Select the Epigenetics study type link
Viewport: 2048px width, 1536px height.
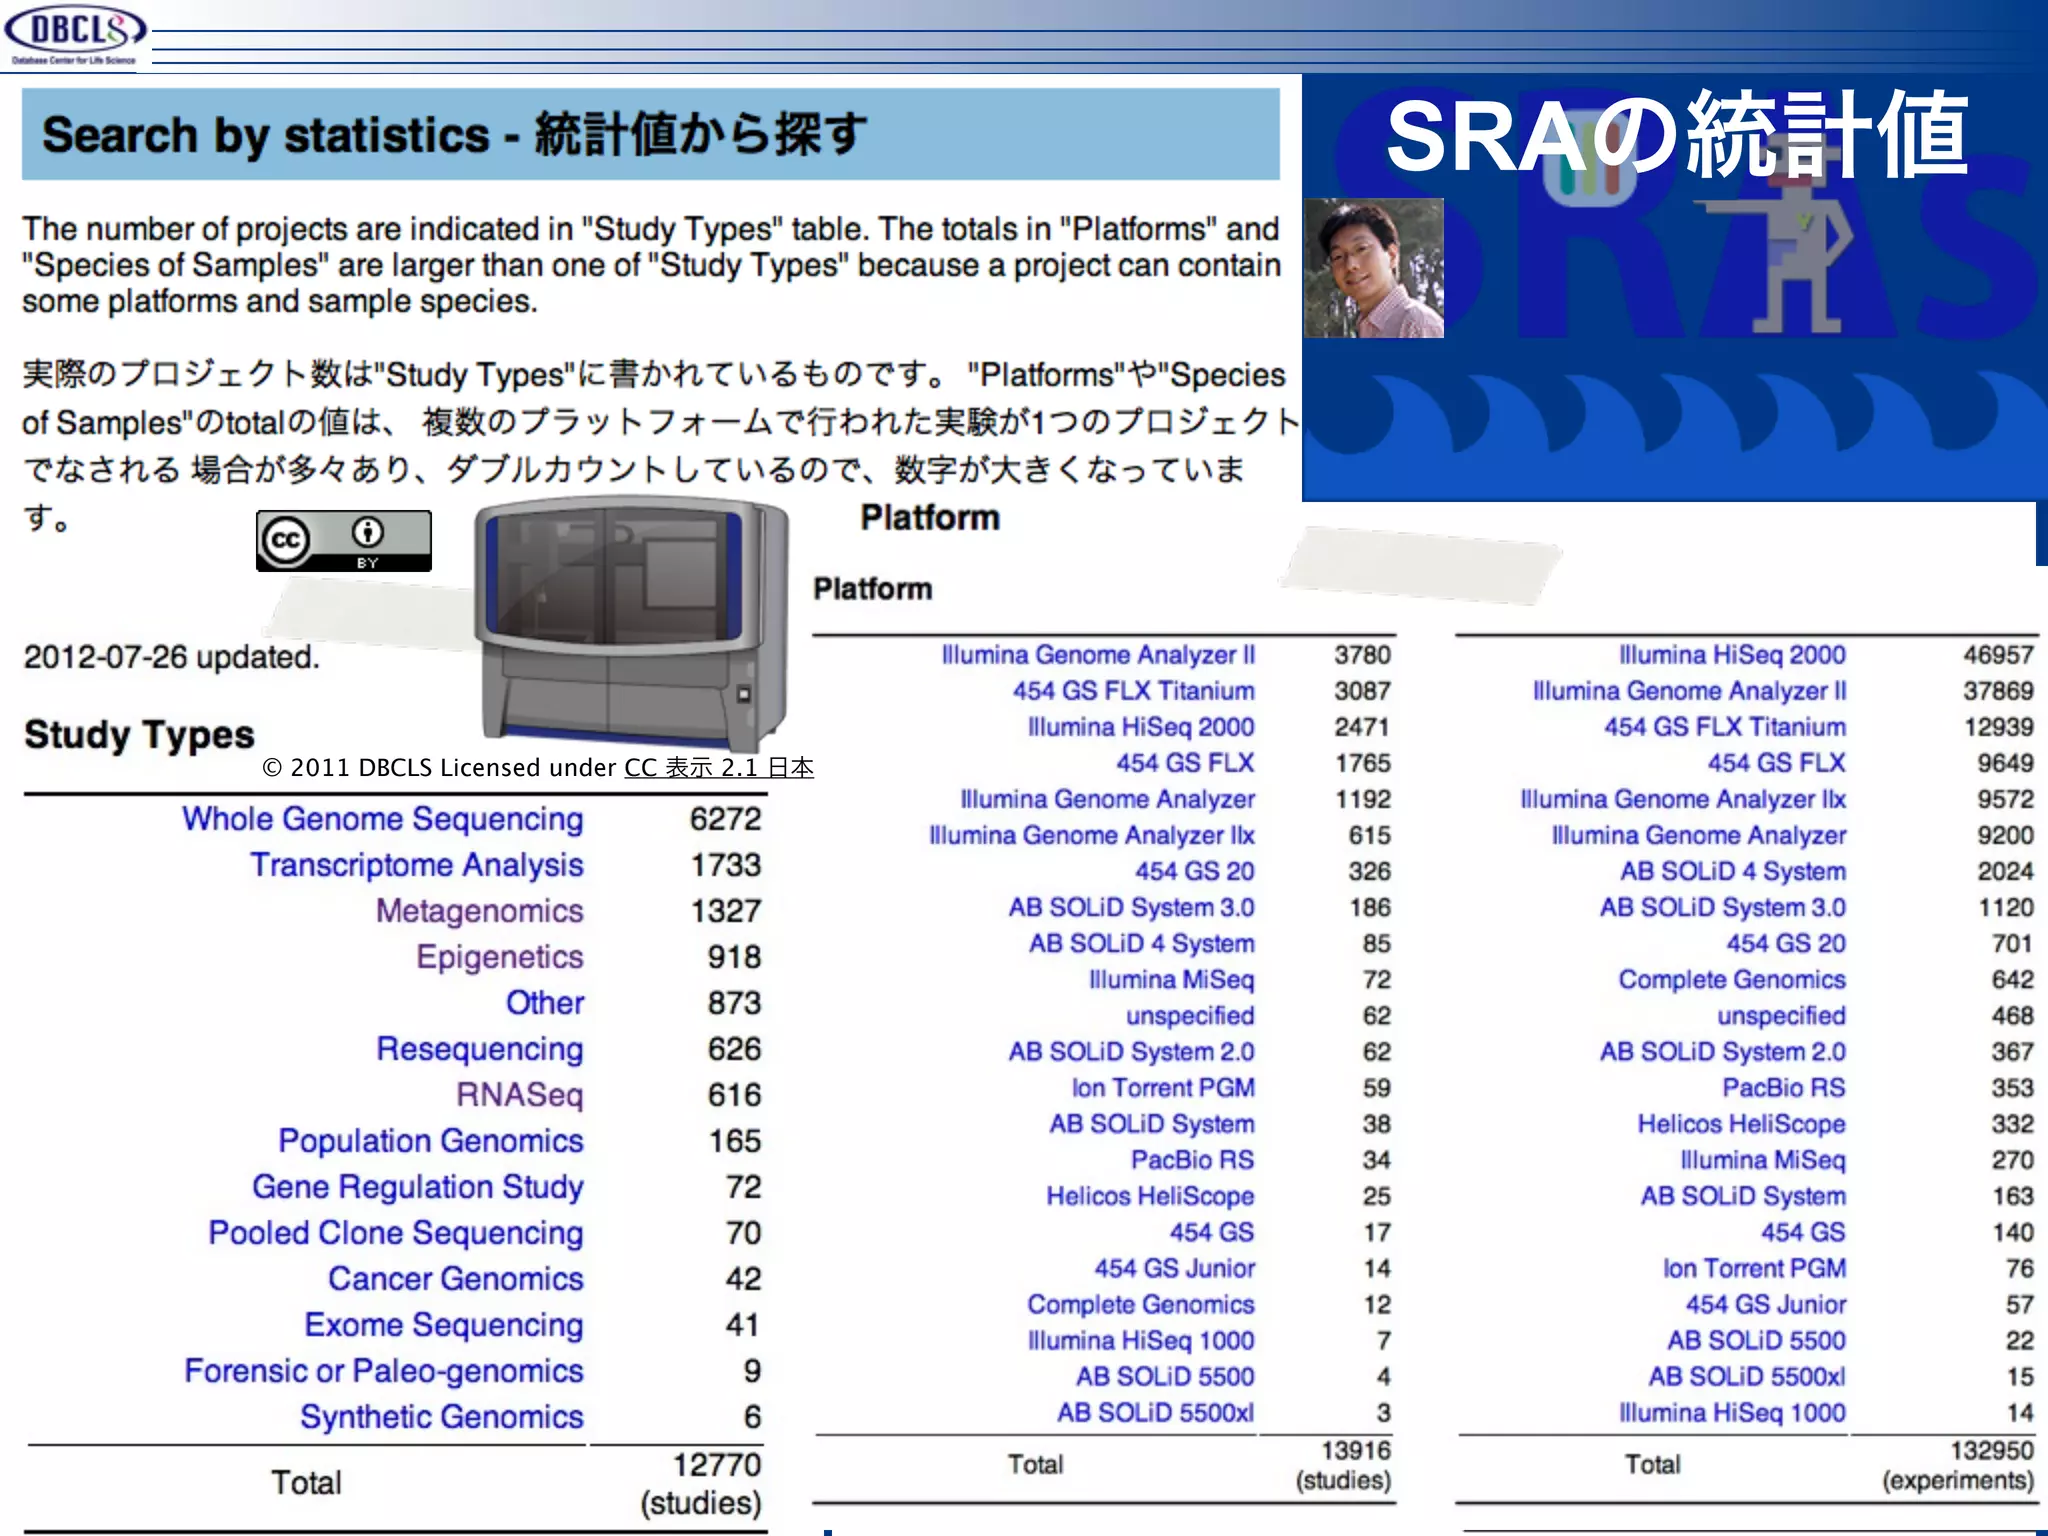coord(500,957)
